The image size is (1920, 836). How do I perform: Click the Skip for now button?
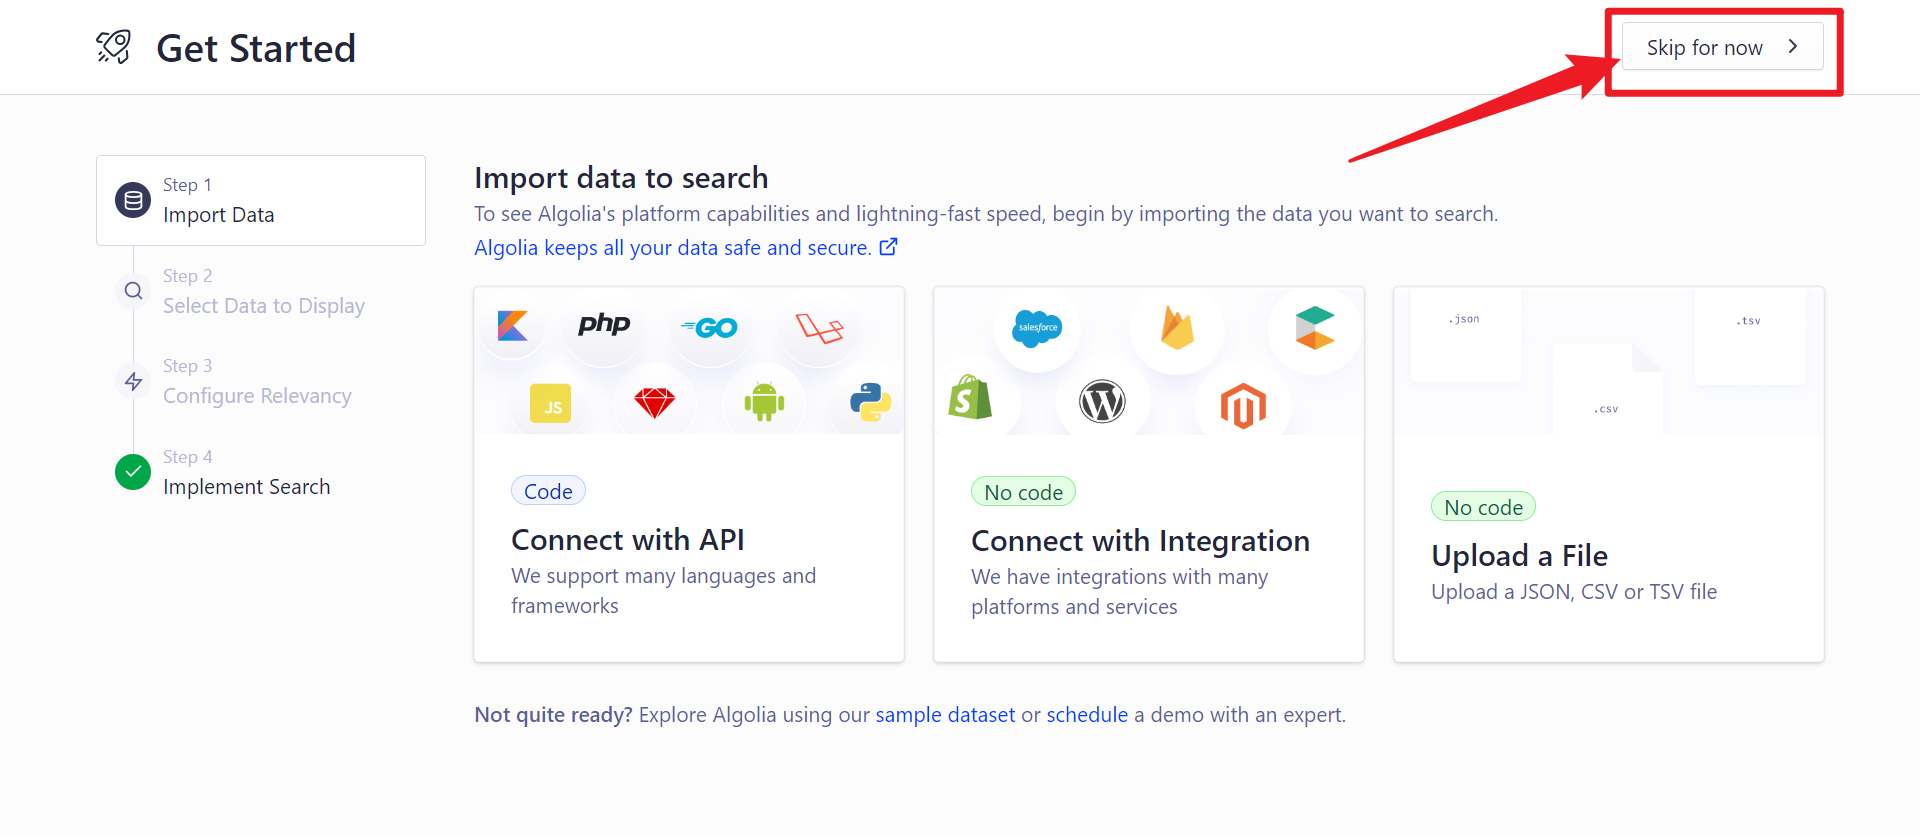pos(1722,47)
